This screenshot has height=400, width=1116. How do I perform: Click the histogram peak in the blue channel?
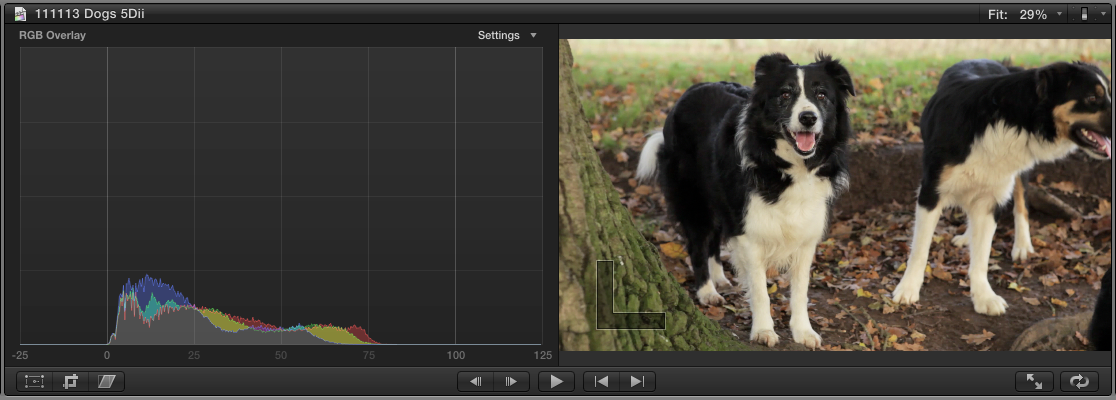[148, 282]
